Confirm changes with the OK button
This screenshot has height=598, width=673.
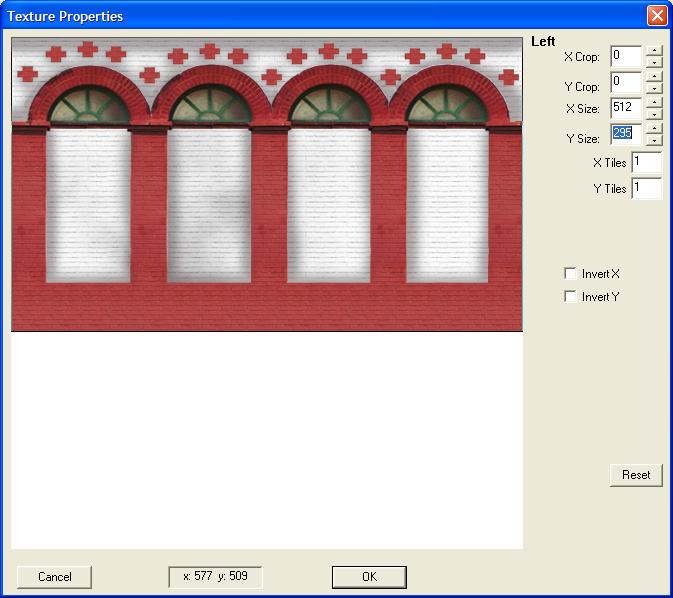369,577
